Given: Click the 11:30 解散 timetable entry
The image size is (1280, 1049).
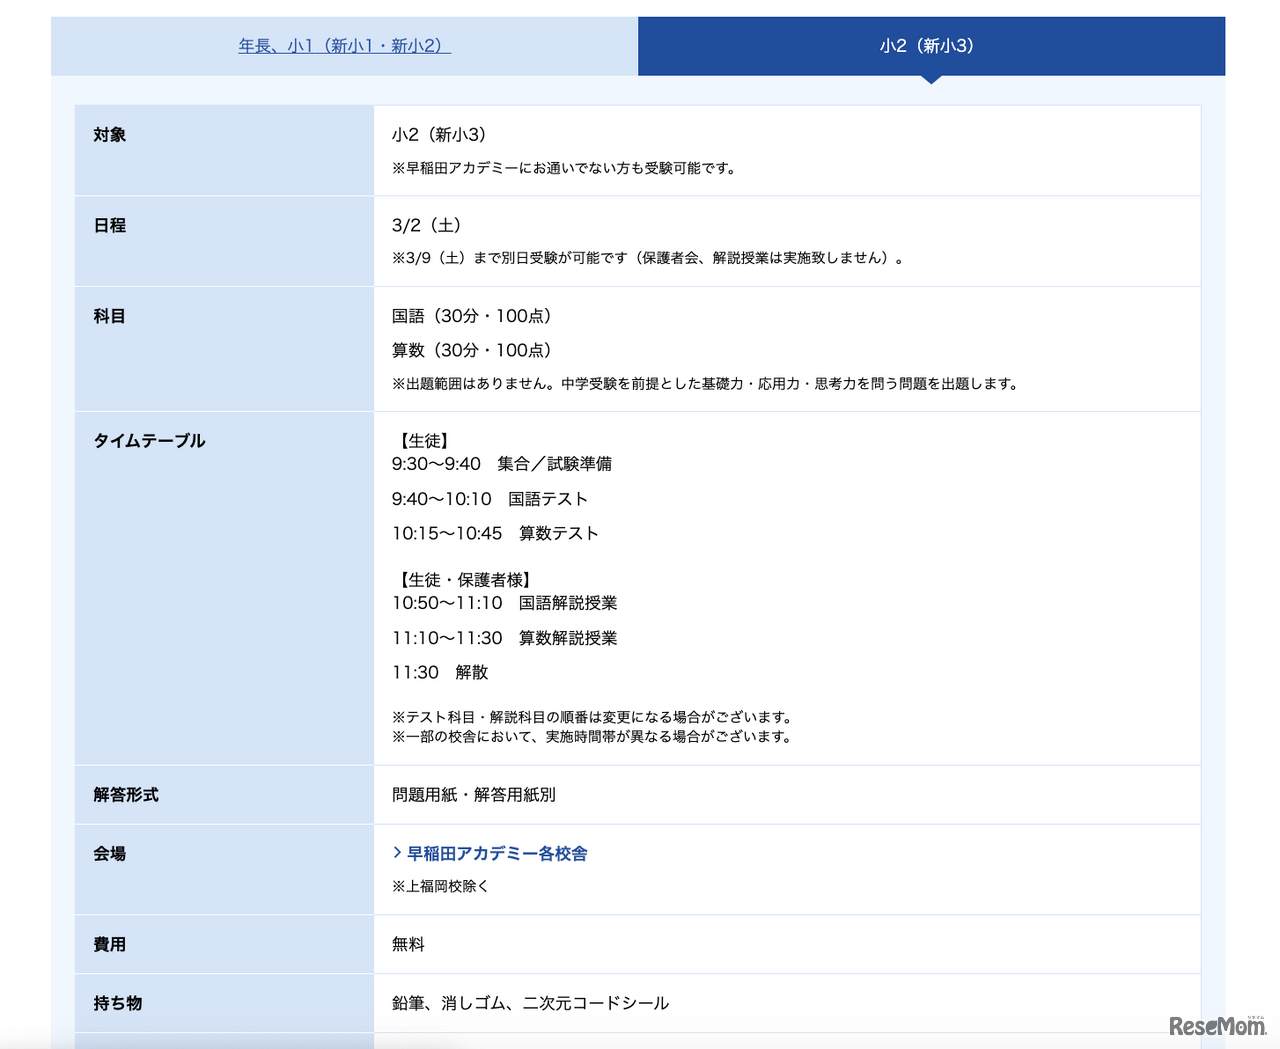Looking at the screenshot, I should [440, 672].
